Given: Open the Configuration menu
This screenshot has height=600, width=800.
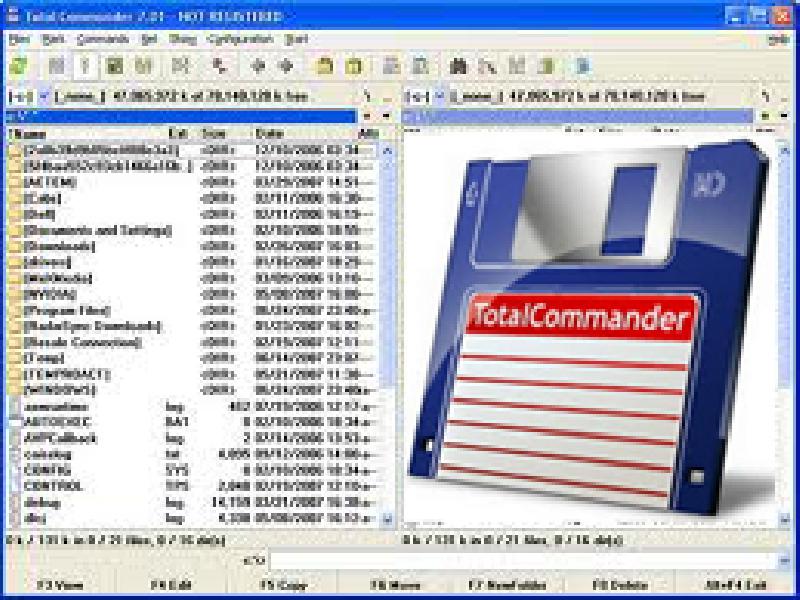Looking at the screenshot, I should coord(240,39).
